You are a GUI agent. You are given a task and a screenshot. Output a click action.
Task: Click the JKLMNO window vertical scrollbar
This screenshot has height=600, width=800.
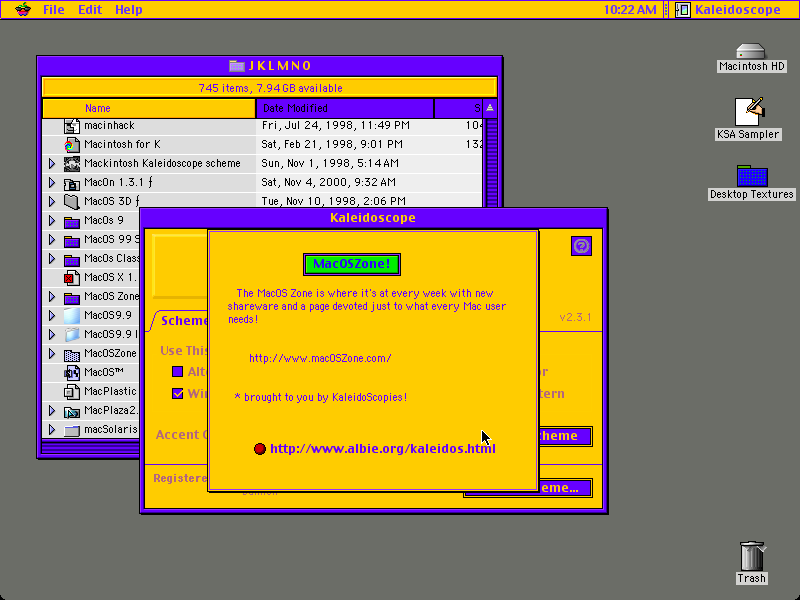click(x=490, y=163)
